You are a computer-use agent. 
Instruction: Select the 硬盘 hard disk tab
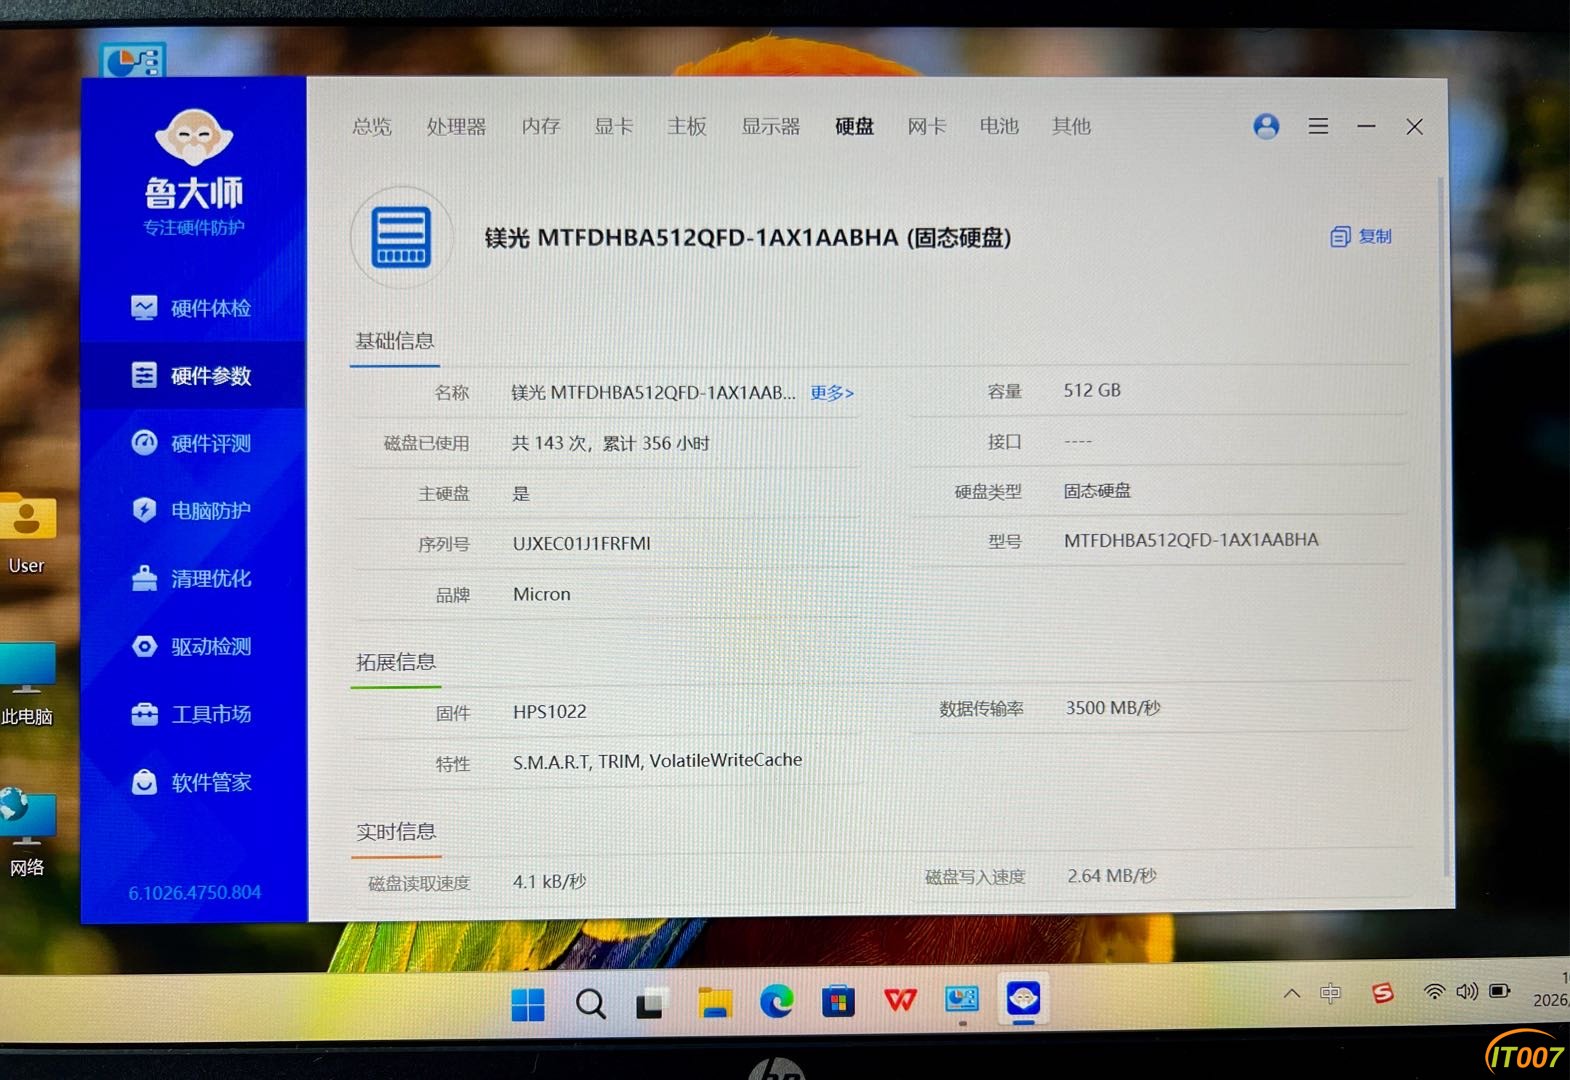tap(855, 127)
